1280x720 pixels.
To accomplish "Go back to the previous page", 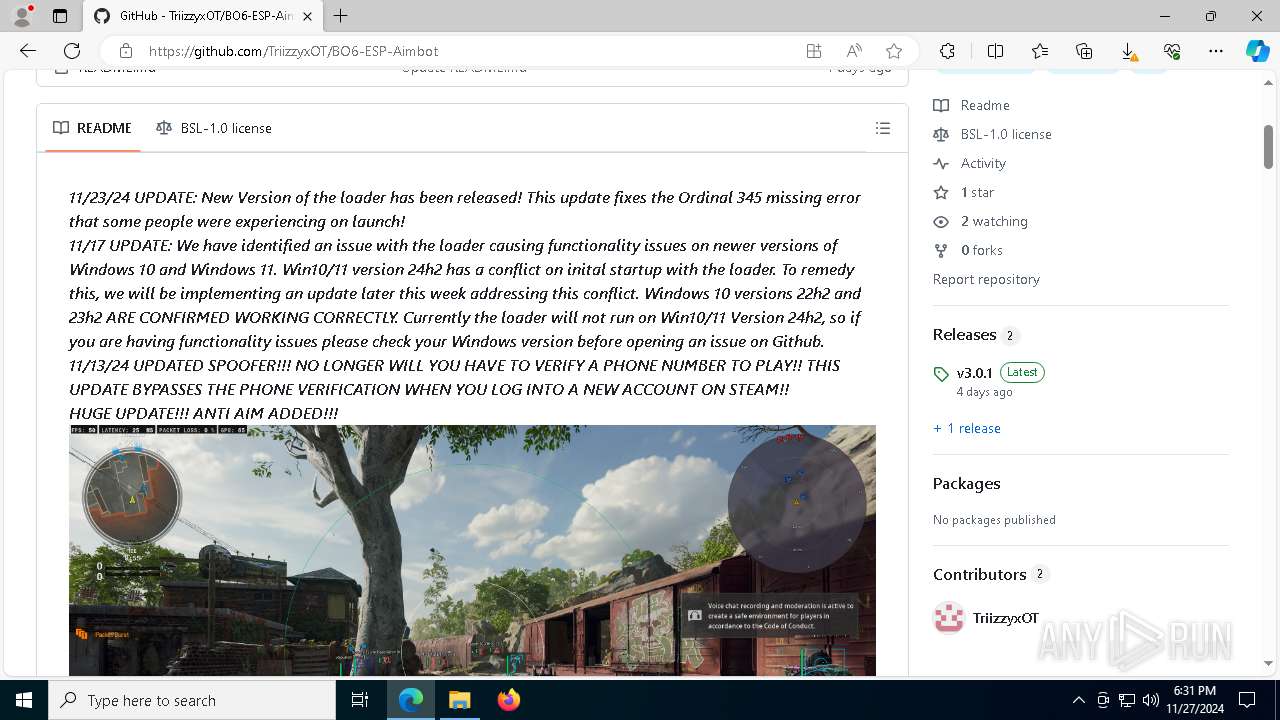I will (28, 51).
